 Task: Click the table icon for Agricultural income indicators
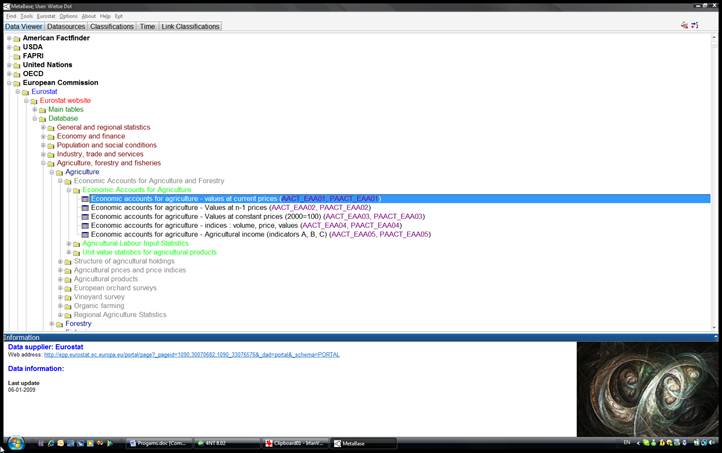85,234
